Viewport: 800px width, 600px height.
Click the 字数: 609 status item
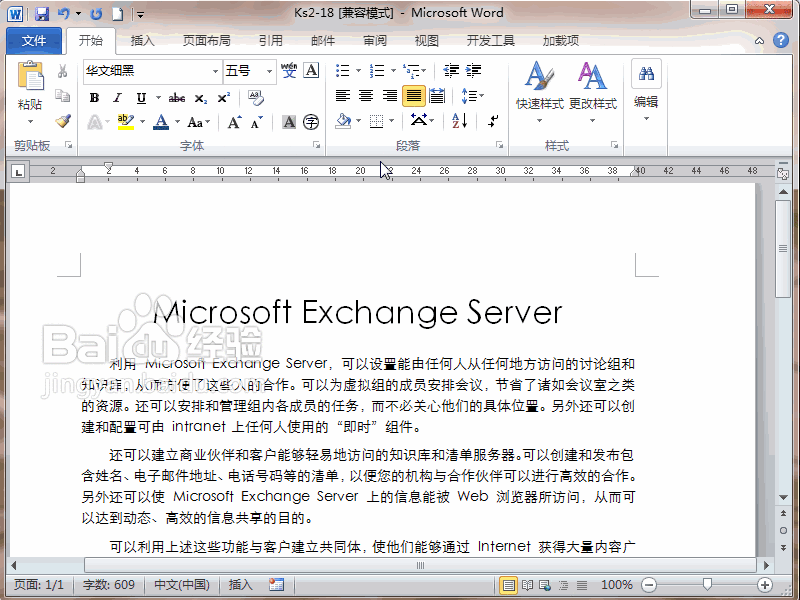[109, 585]
